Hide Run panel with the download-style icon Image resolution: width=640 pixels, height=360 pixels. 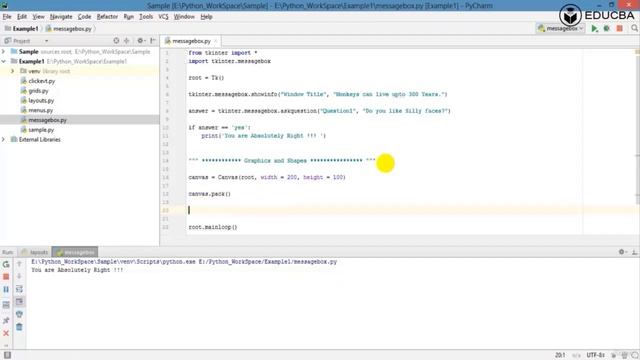[x=635, y=252]
